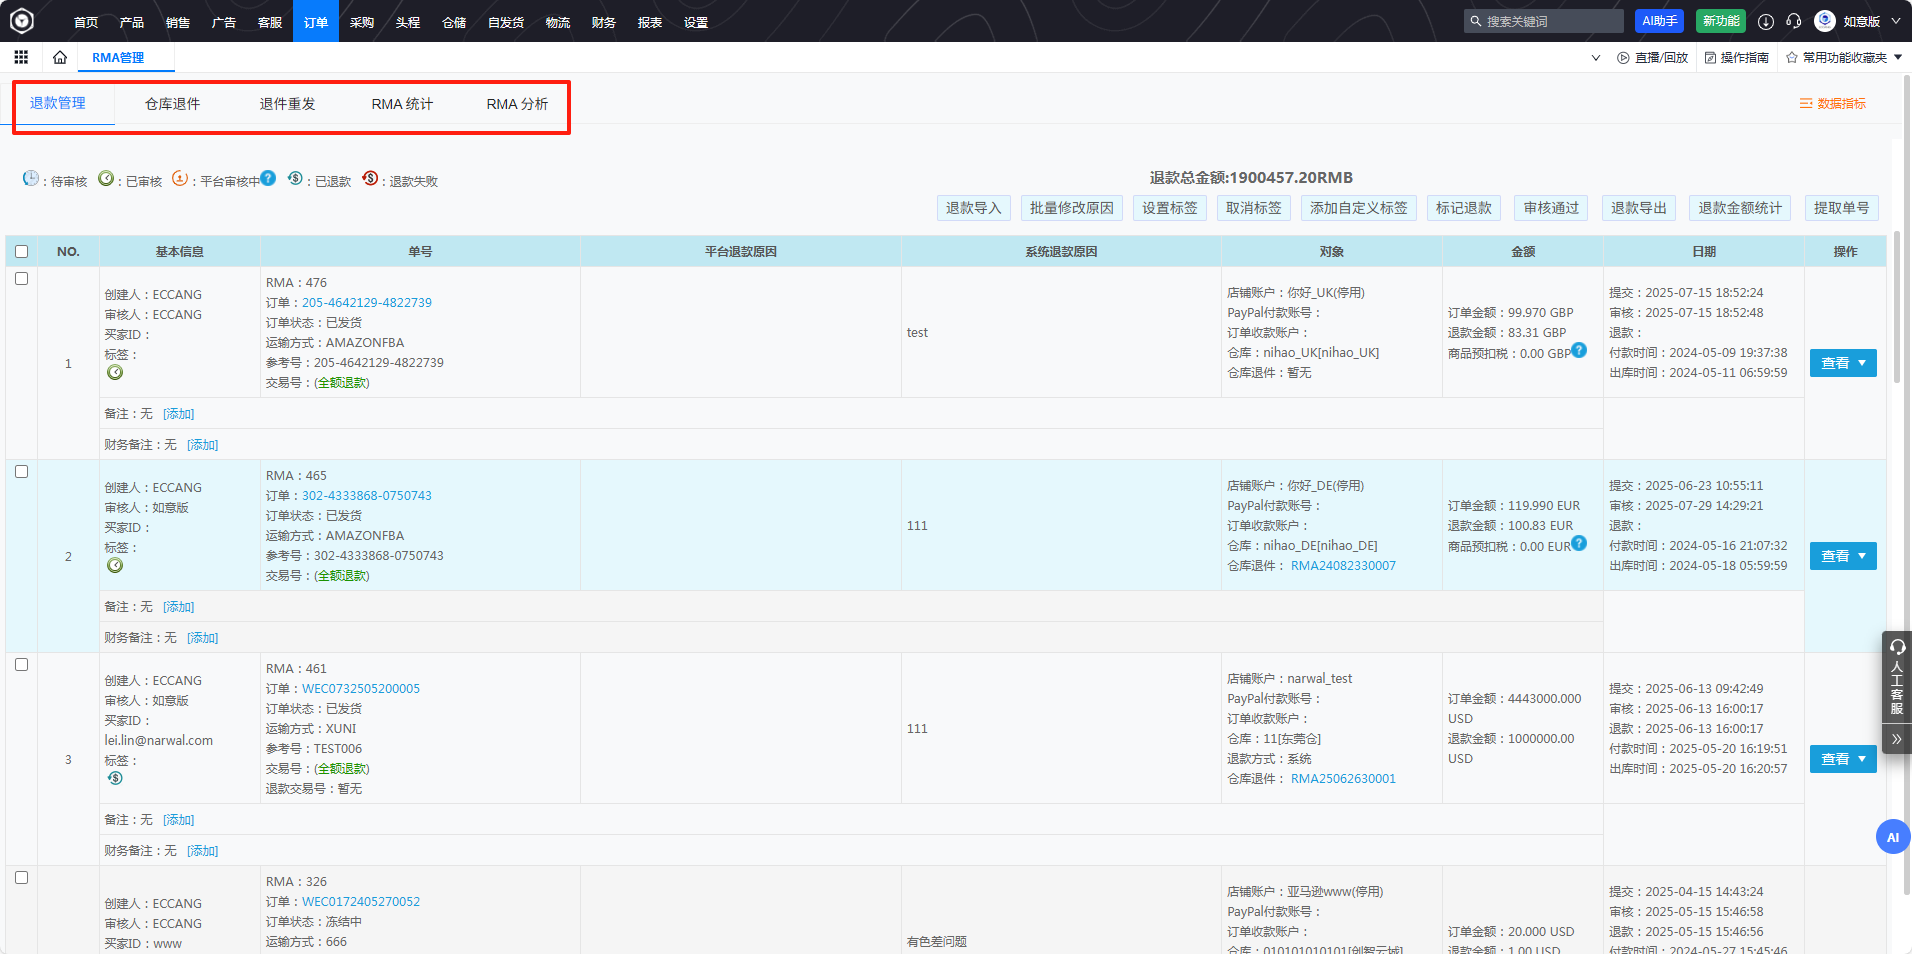Click the download icon in top bar
Viewport: 1912px width, 954px height.
click(1766, 21)
